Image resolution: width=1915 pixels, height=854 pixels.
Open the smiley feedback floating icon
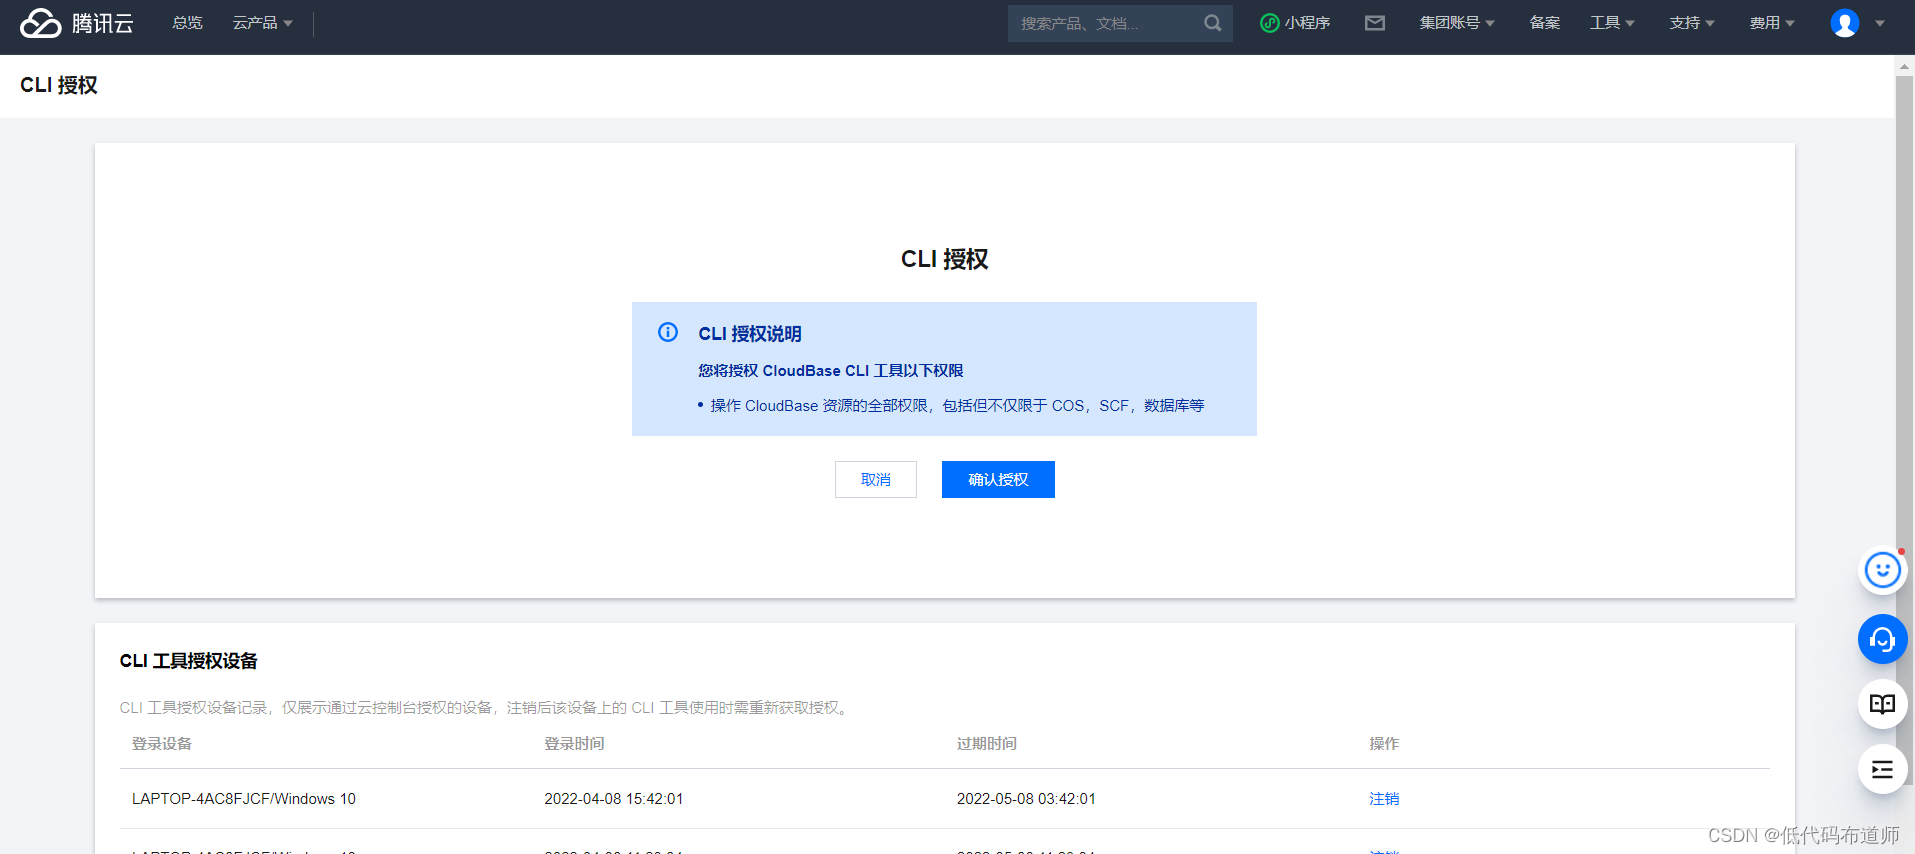click(x=1882, y=571)
